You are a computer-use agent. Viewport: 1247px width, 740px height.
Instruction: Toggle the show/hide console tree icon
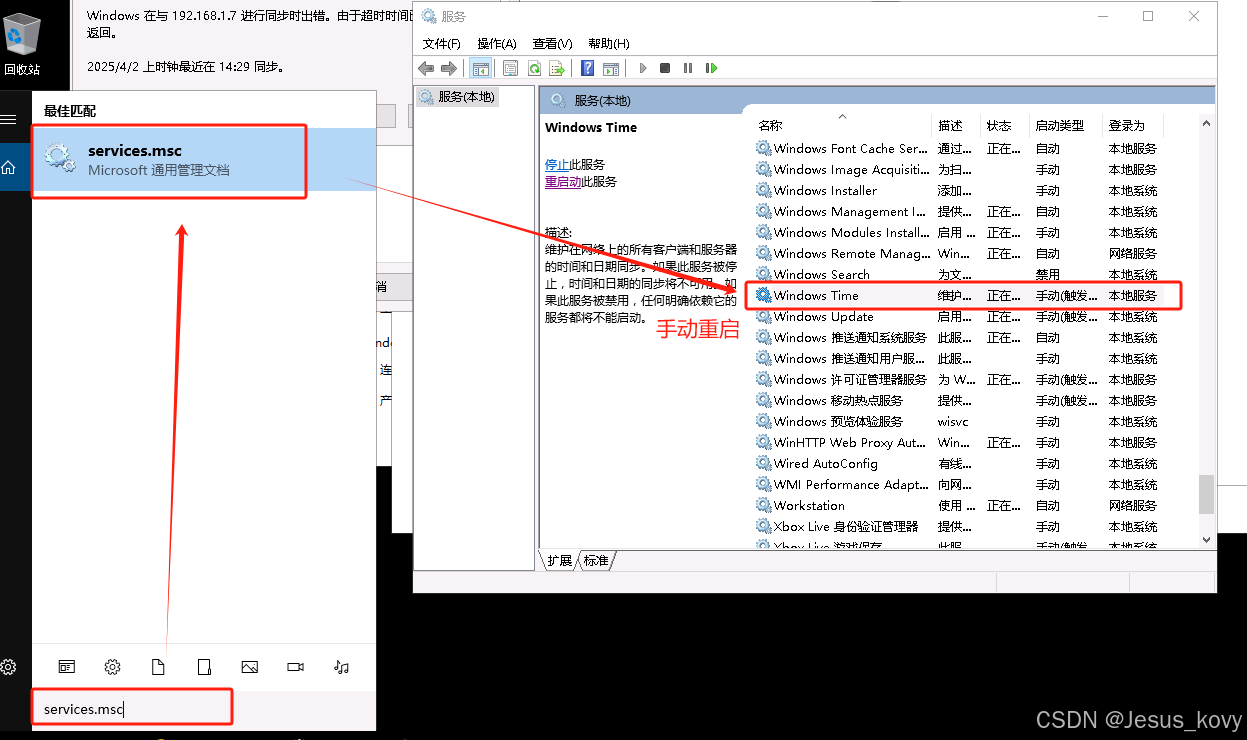(481, 68)
